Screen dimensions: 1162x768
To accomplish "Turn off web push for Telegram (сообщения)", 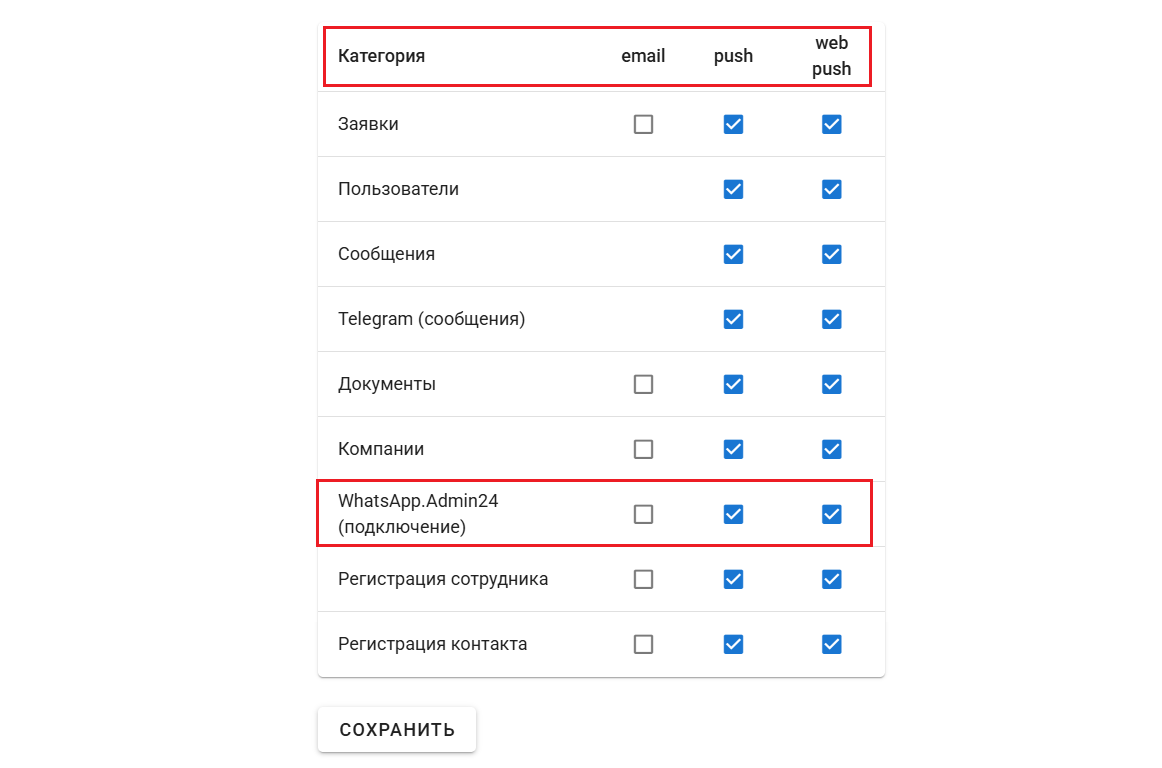I will pos(831,319).
